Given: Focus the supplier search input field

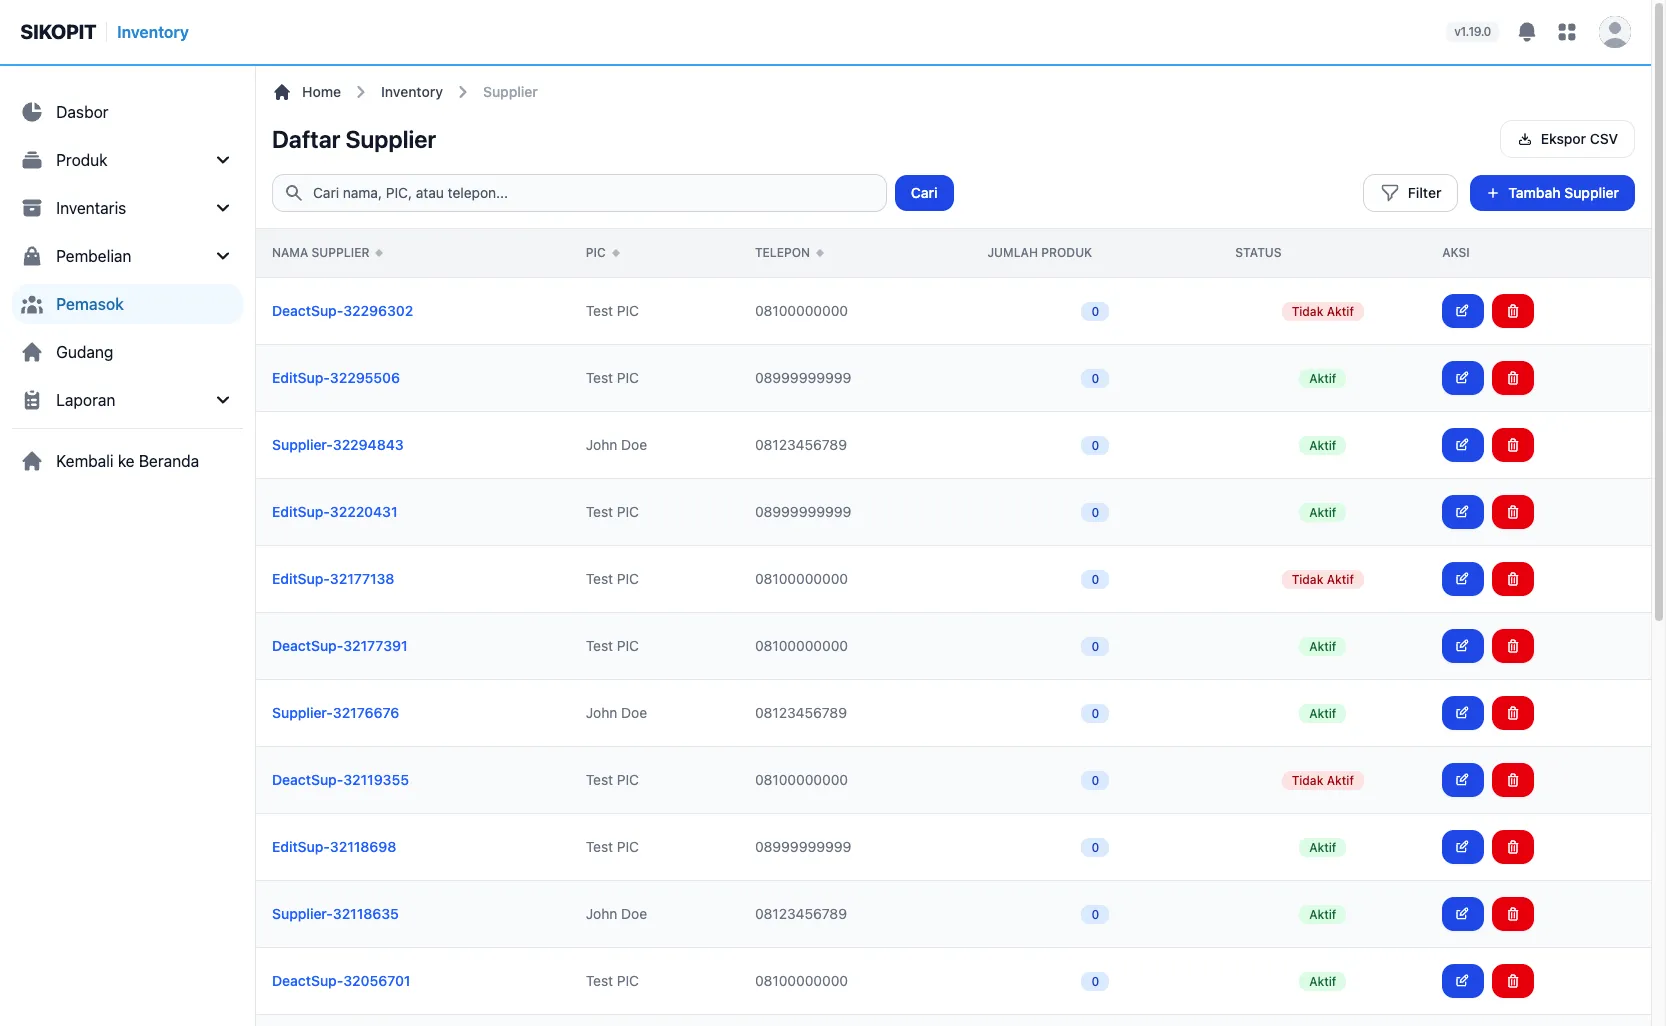Looking at the screenshot, I should click(579, 193).
